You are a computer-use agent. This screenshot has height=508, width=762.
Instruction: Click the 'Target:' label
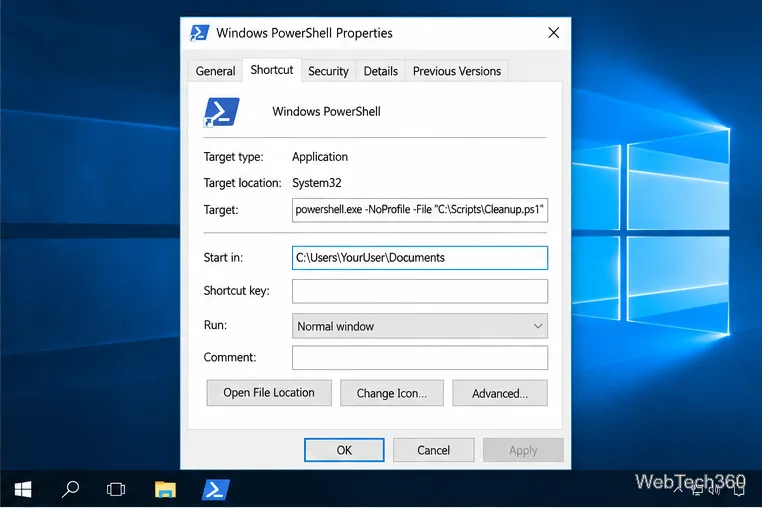221,210
